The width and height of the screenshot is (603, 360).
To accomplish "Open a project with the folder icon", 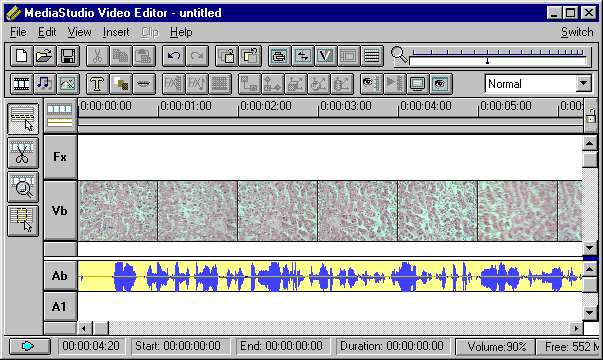I will 45,56.
